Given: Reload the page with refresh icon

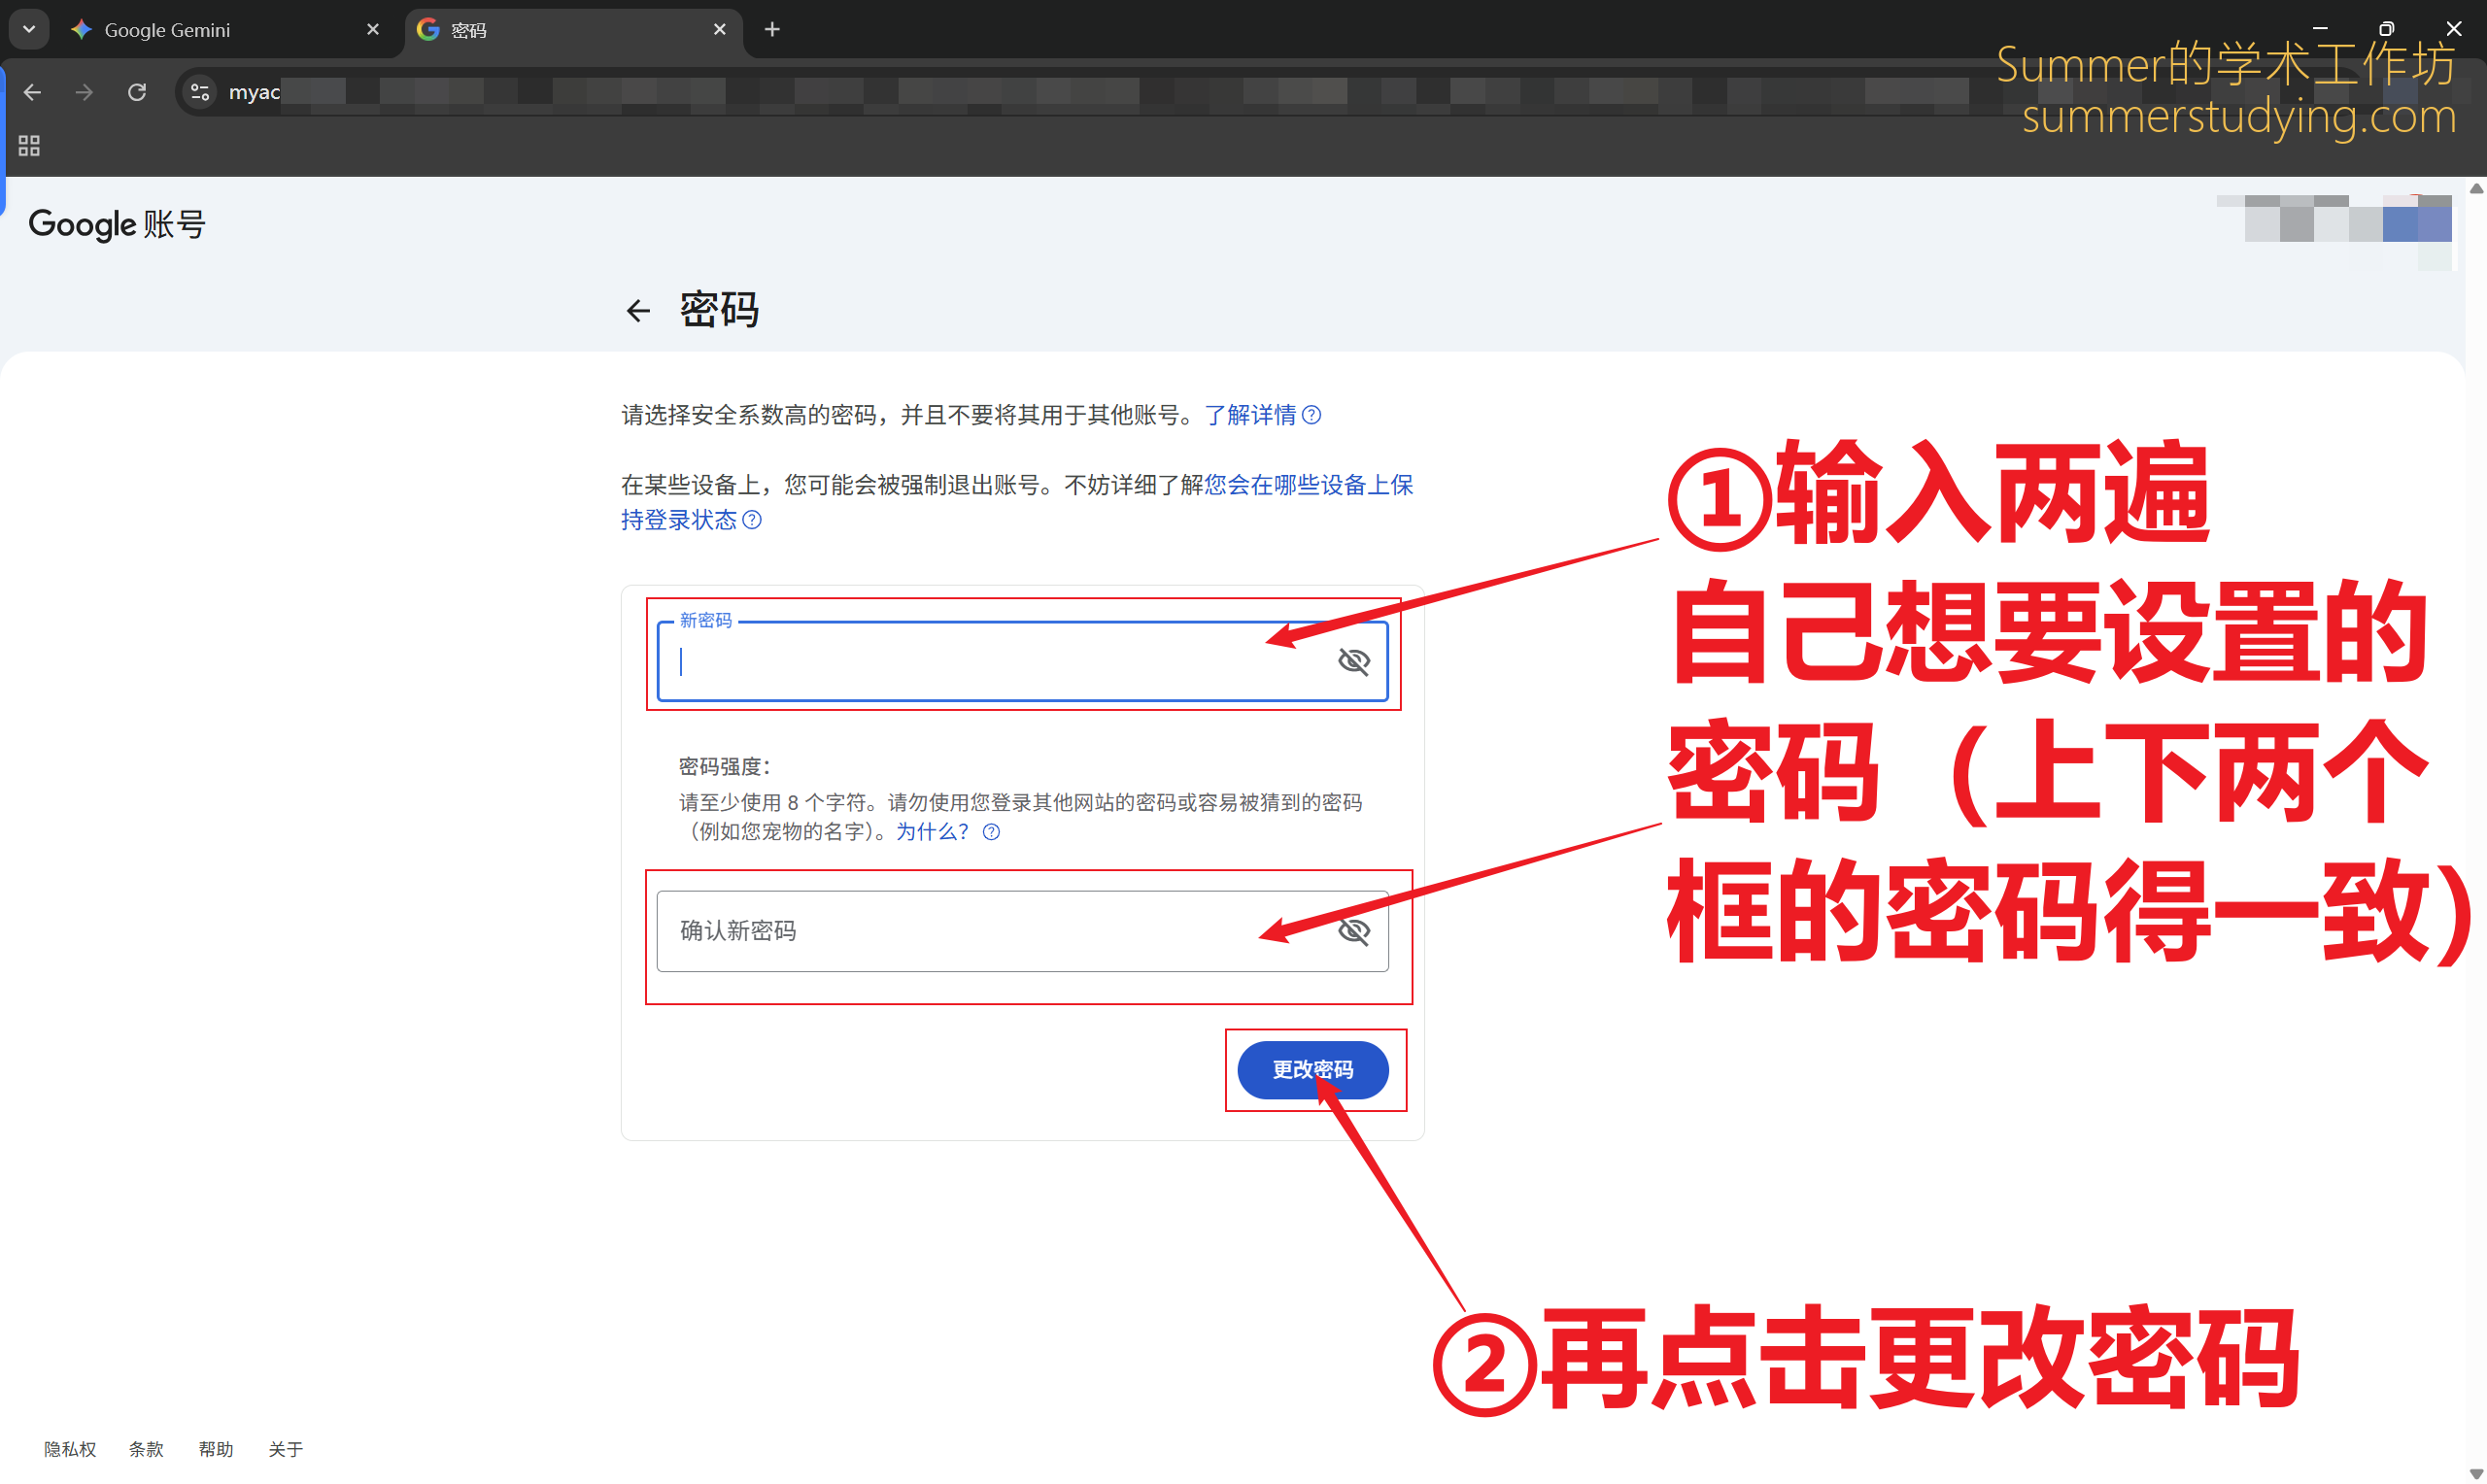Looking at the screenshot, I should 137,92.
